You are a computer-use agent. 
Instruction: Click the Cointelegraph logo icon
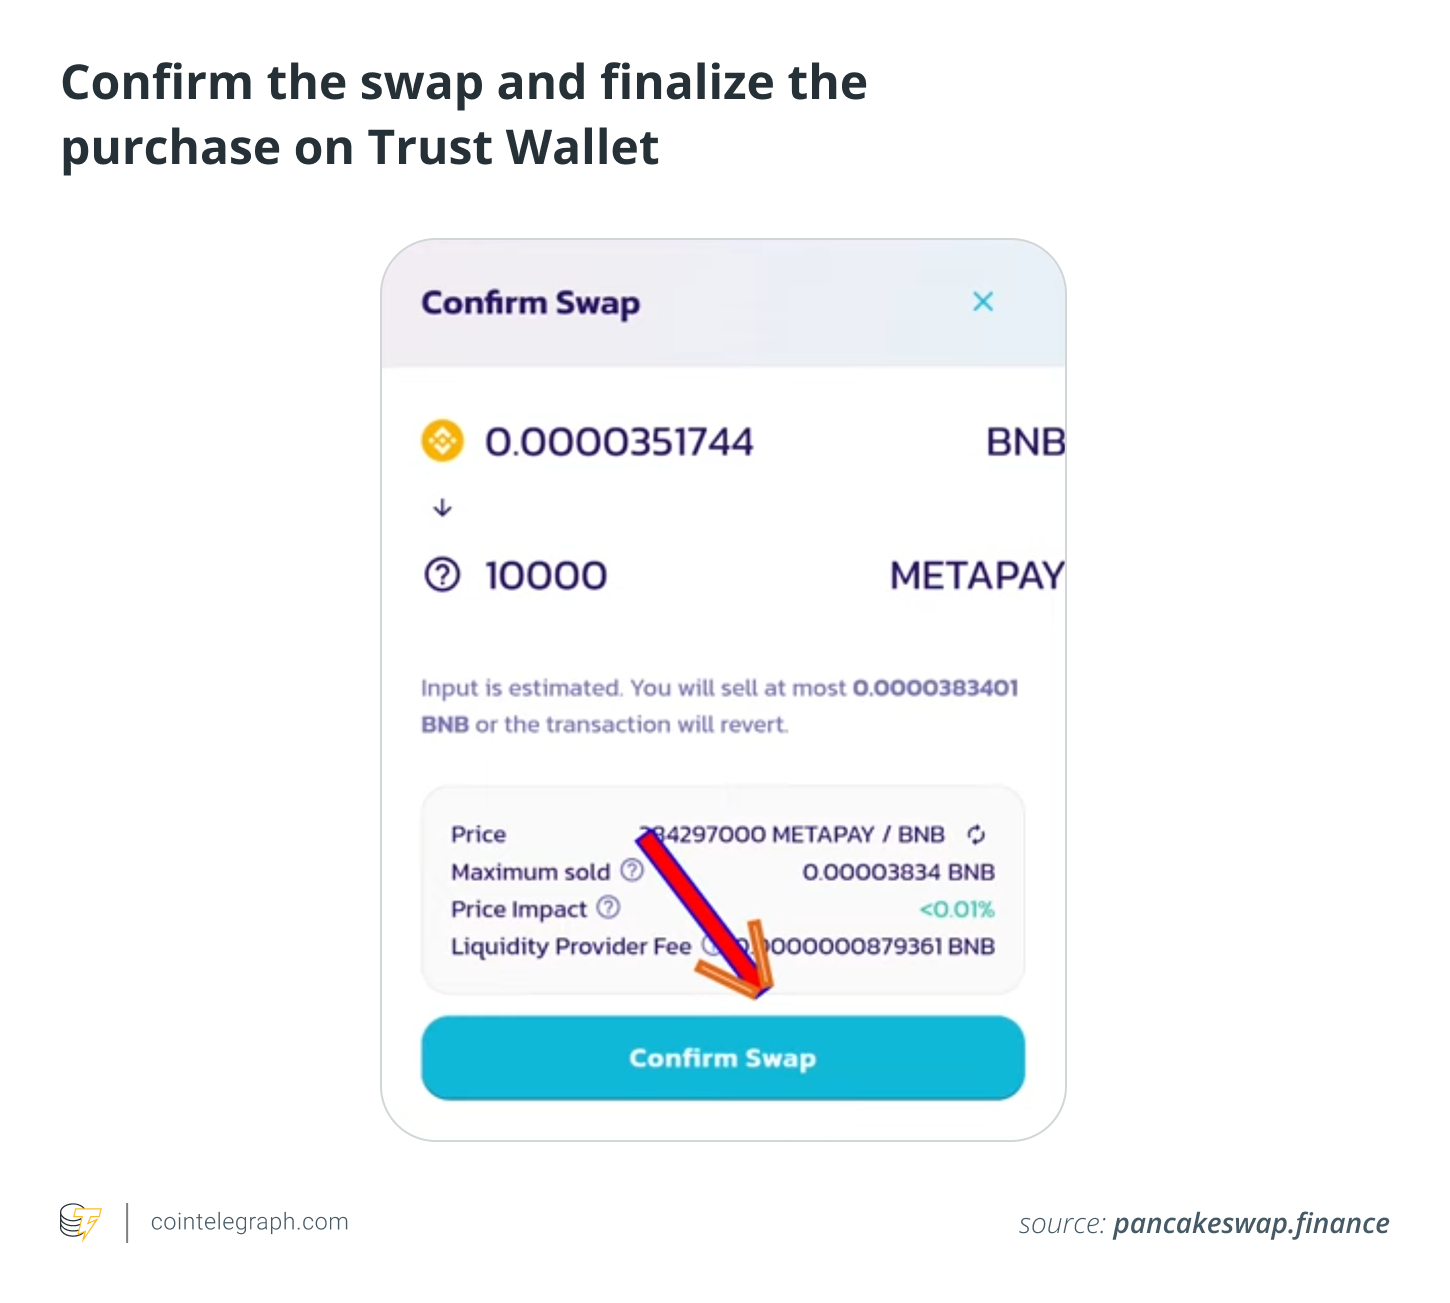pyautogui.click(x=80, y=1222)
